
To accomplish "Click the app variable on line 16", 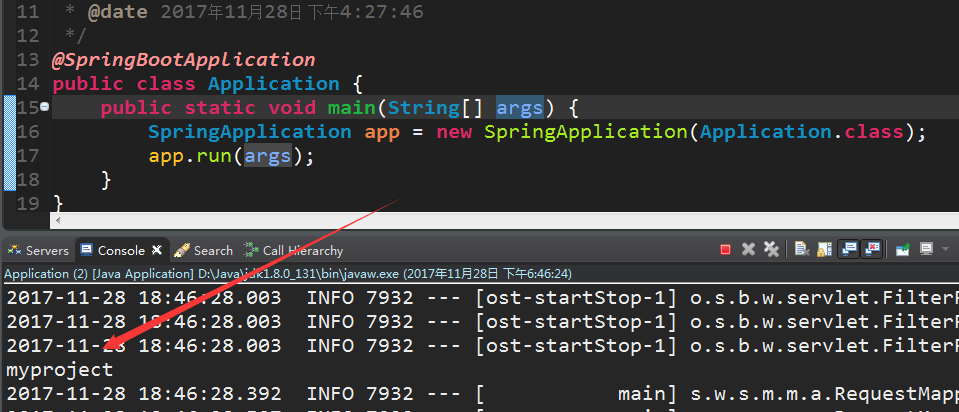I will tap(382, 132).
